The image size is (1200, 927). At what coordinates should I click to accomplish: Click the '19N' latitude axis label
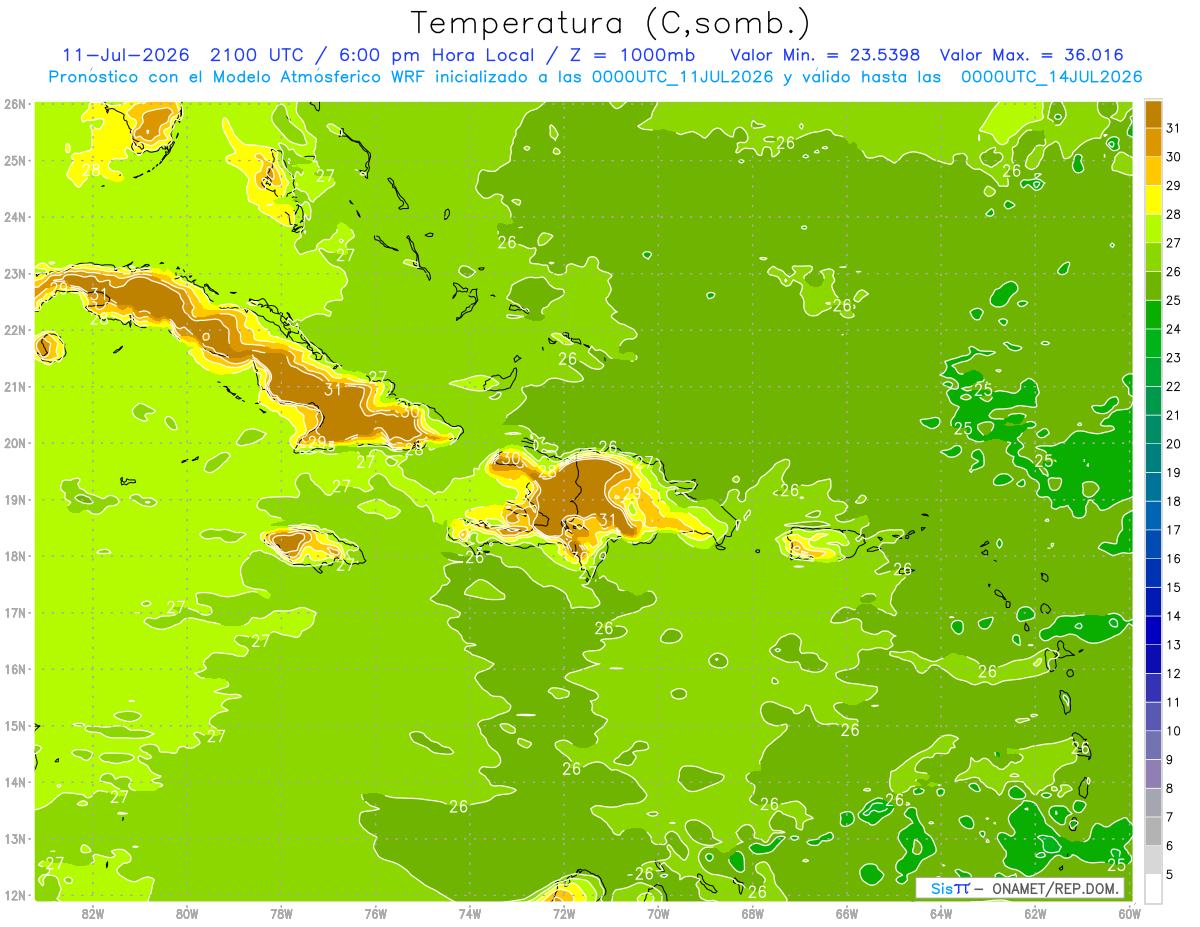[x=15, y=499]
